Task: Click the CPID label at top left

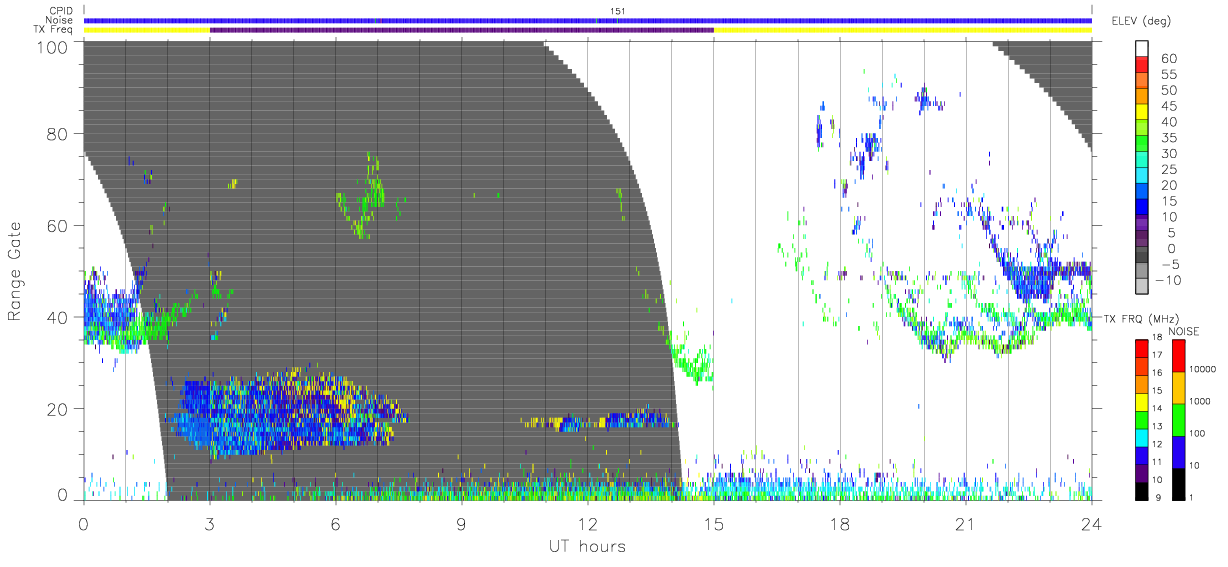Action: [62, 10]
